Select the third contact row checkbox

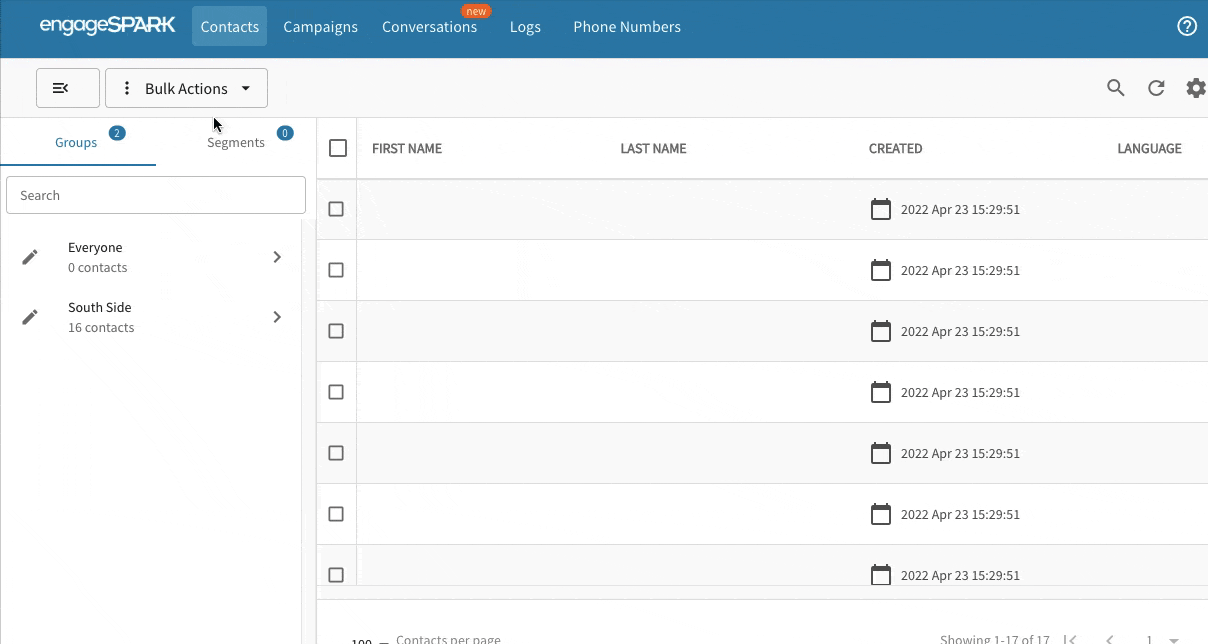336,331
